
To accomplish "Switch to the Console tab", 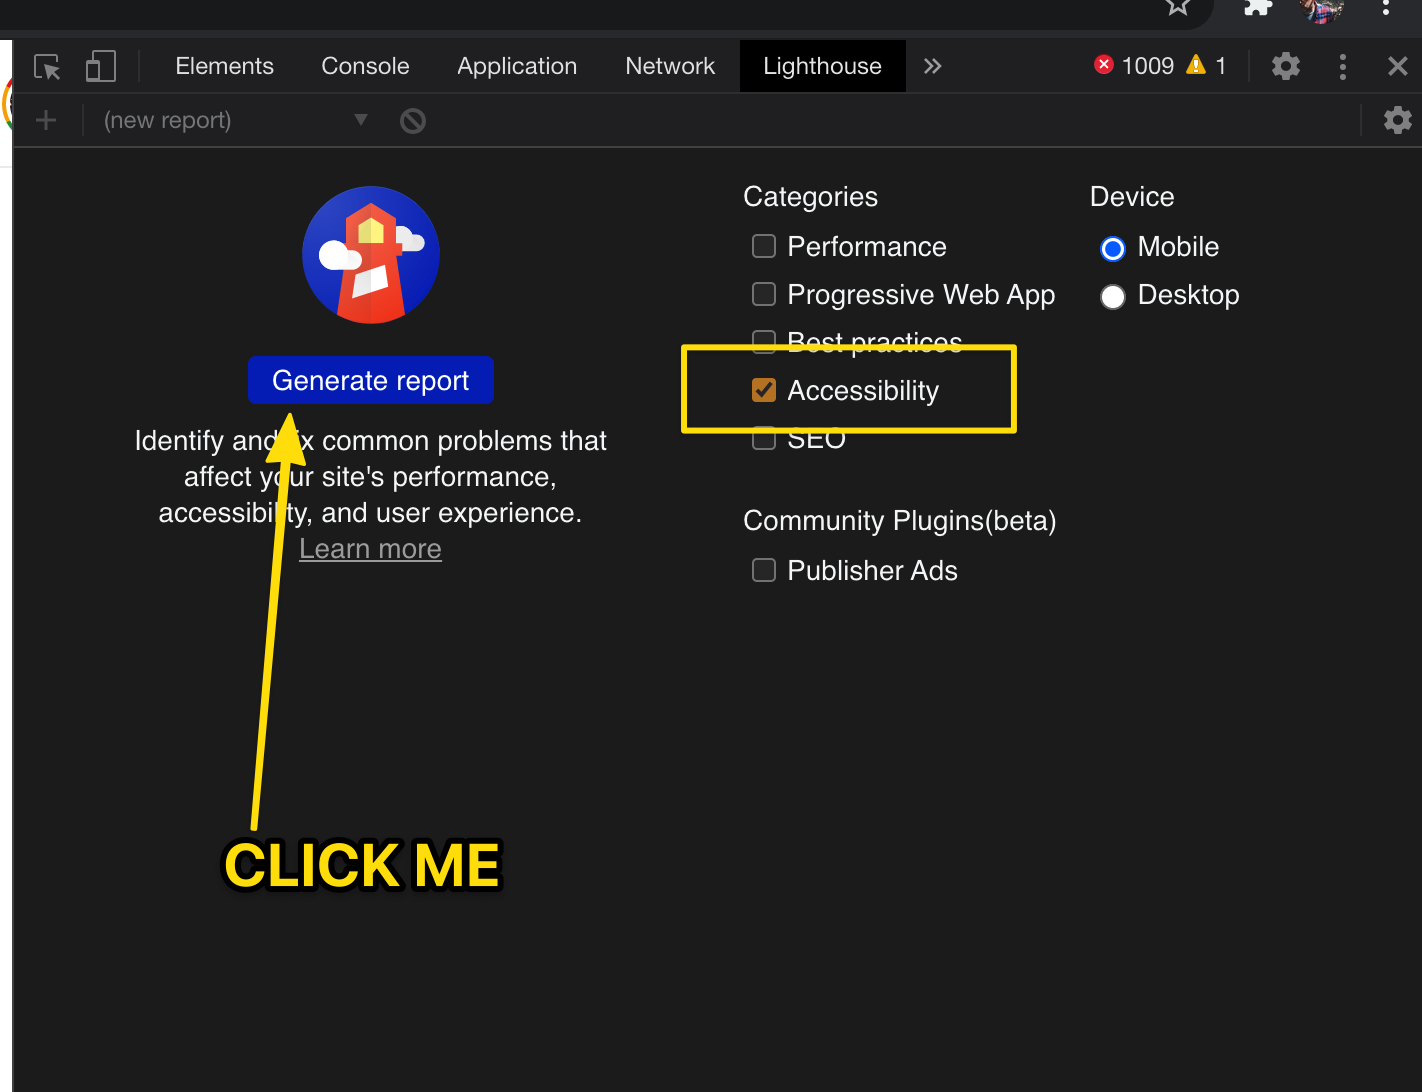I will point(365,67).
